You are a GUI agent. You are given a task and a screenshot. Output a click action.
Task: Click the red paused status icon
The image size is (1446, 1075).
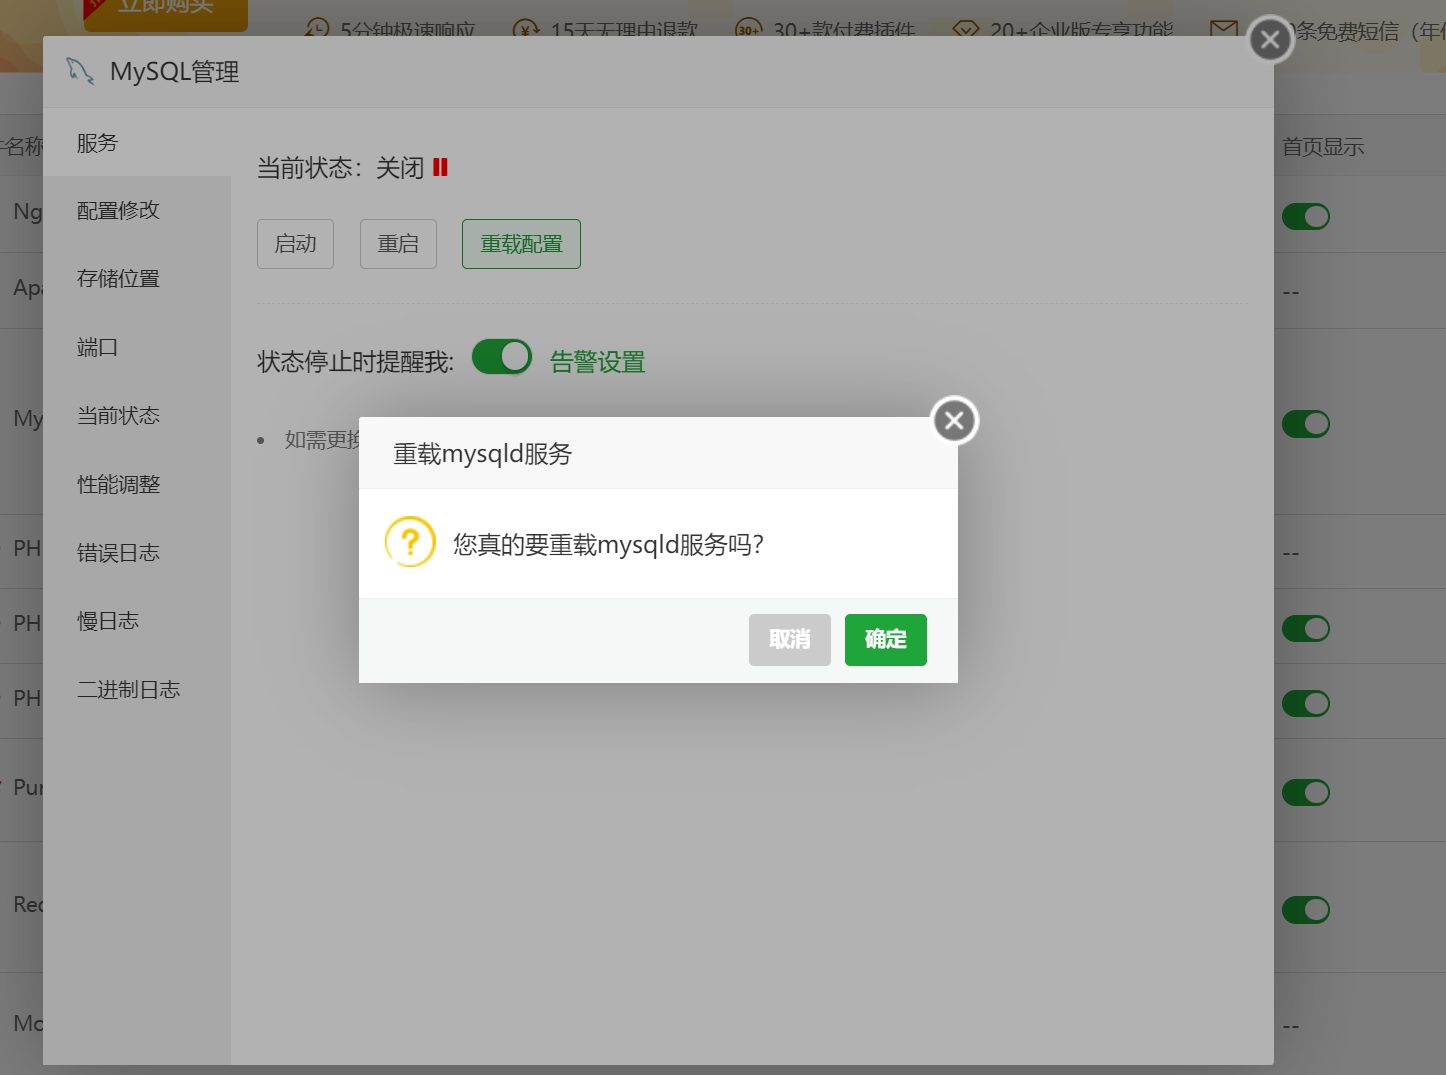pos(440,167)
